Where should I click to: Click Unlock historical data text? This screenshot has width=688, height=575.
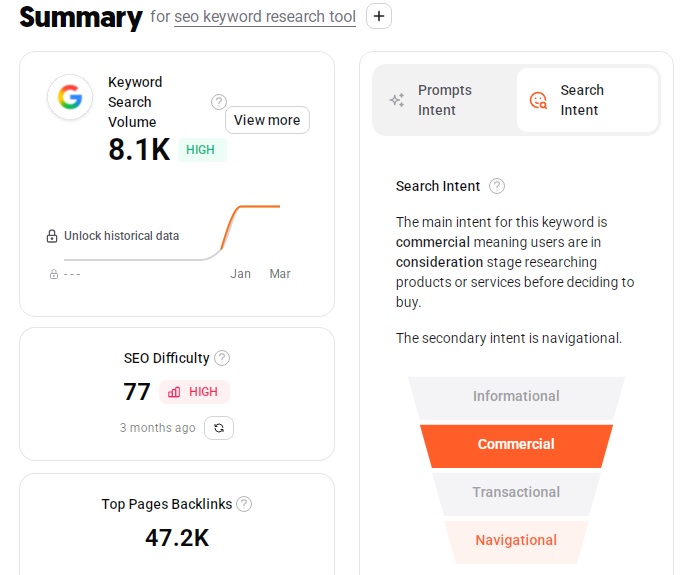(122, 236)
